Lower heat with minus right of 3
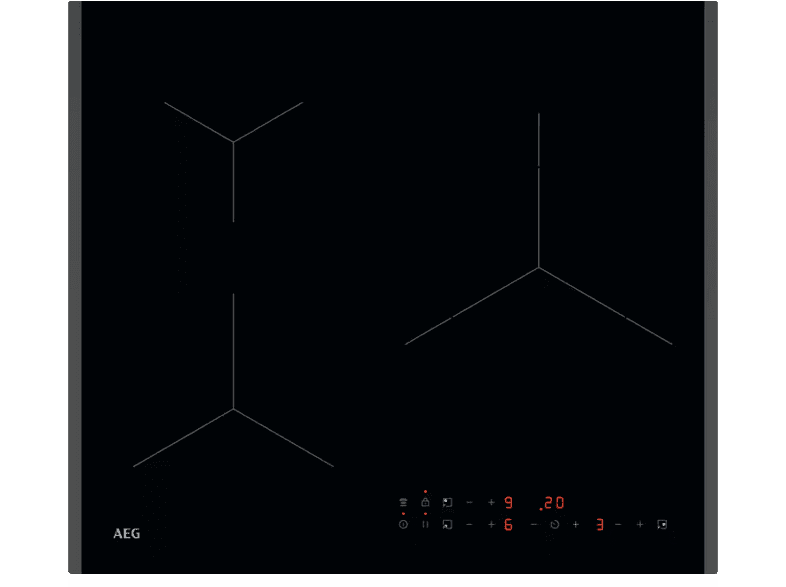Viewport: 786px width, 587px height. pos(618,524)
